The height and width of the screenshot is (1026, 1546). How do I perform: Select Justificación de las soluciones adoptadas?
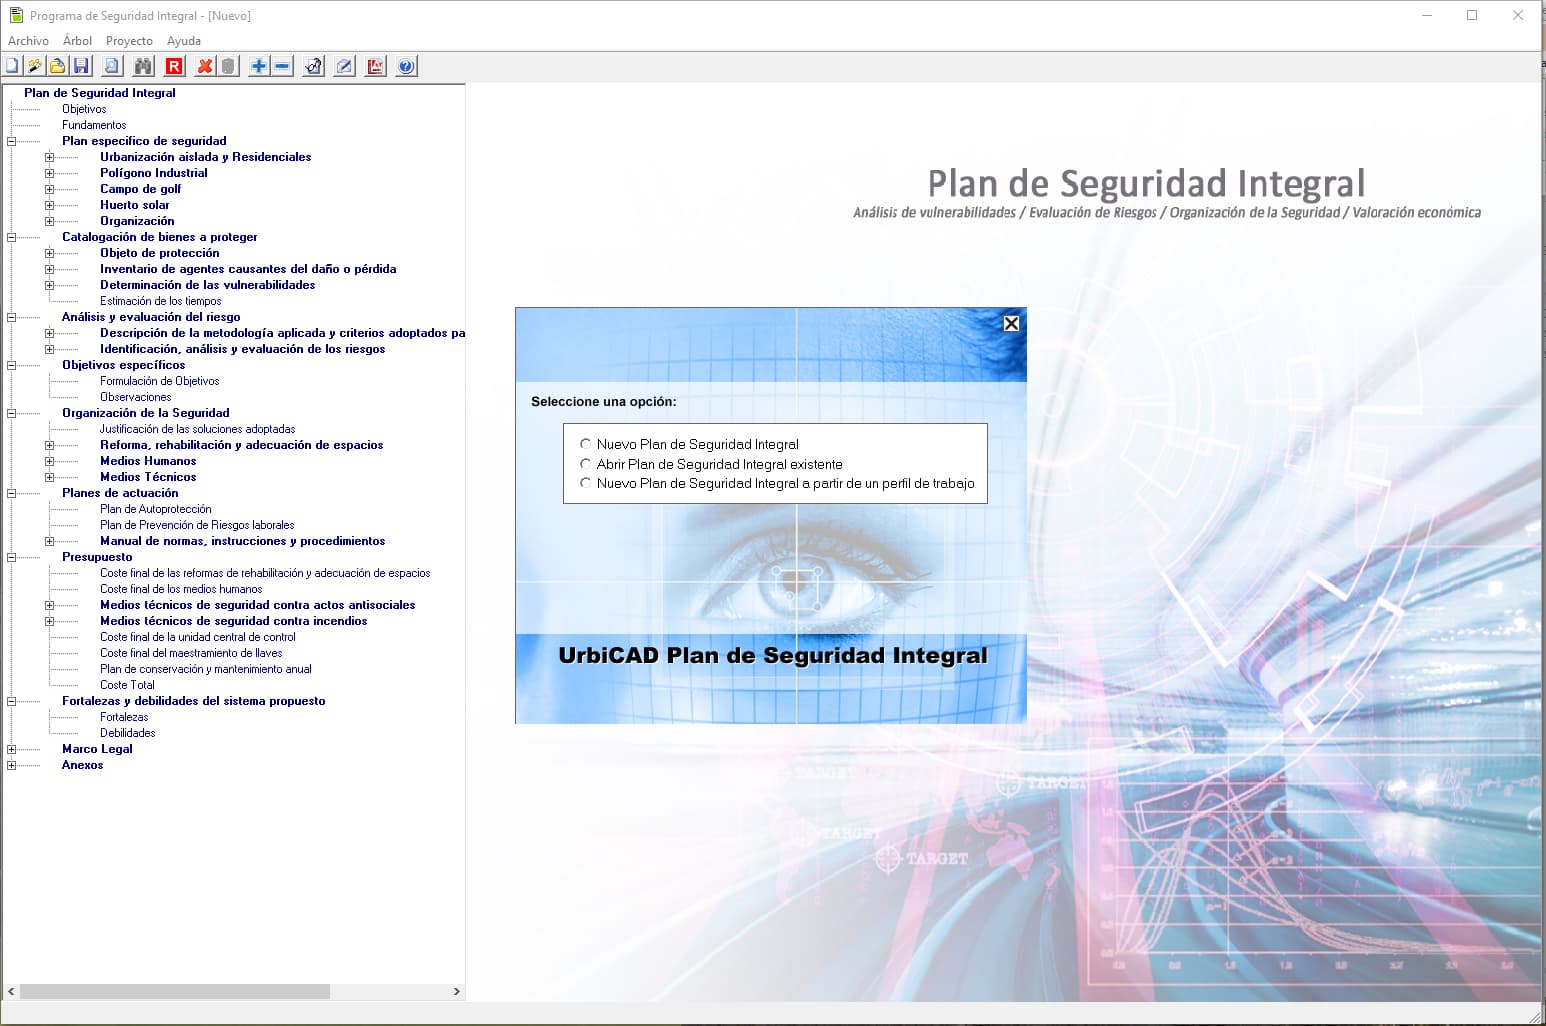(197, 429)
